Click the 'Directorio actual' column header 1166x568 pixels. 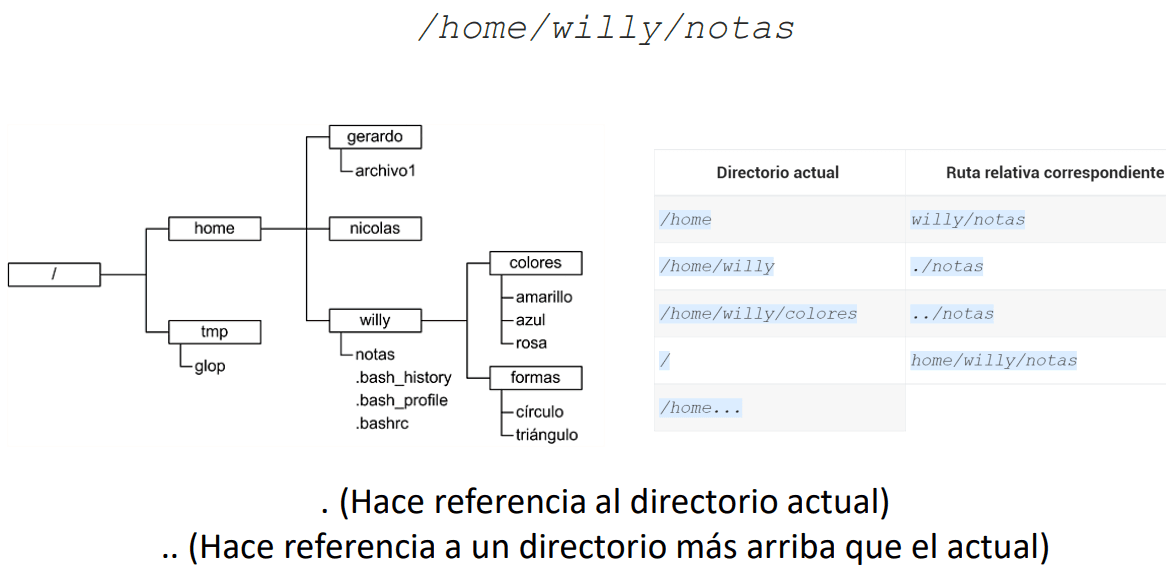tap(778, 172)
